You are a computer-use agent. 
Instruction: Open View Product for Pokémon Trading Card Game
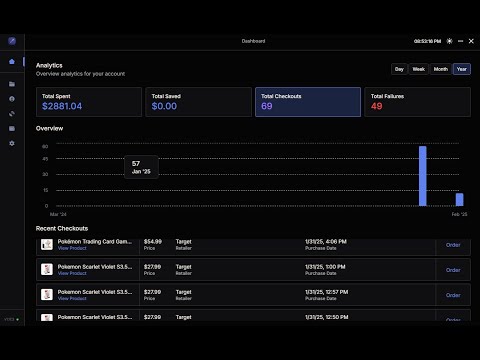(x=72, y=248)
